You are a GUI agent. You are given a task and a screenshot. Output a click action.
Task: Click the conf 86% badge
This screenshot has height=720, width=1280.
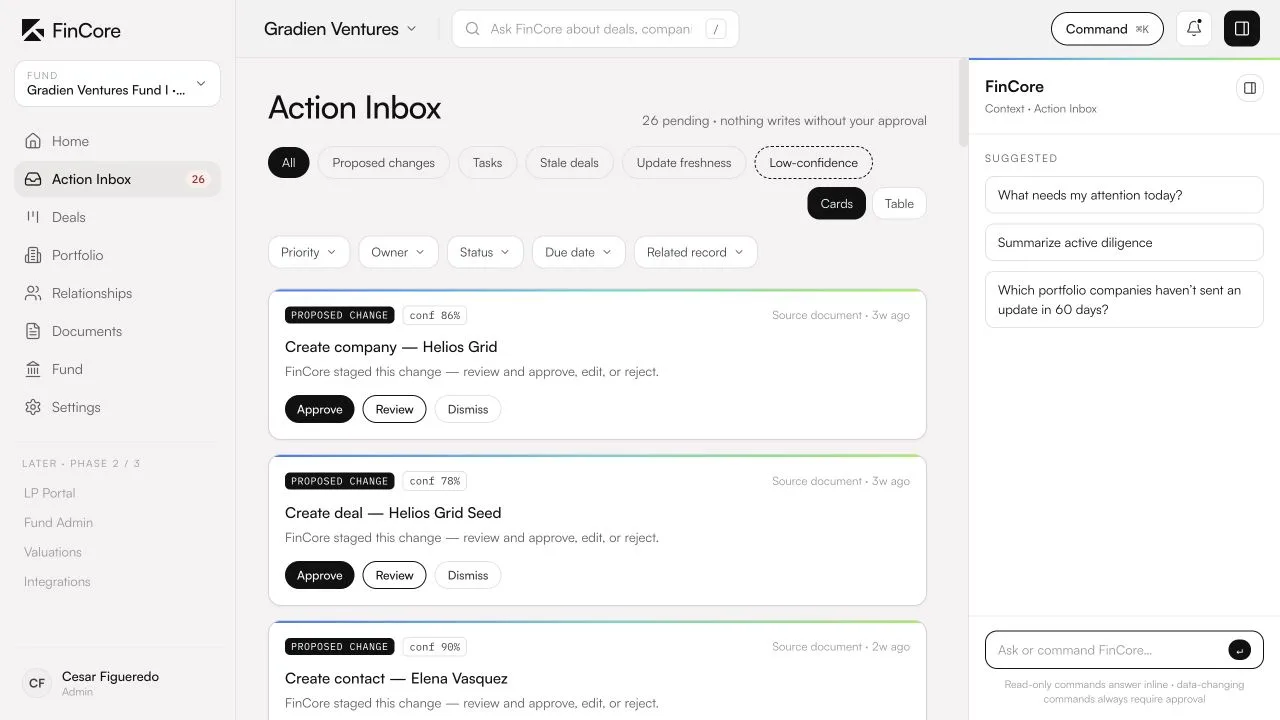point(435,315)
